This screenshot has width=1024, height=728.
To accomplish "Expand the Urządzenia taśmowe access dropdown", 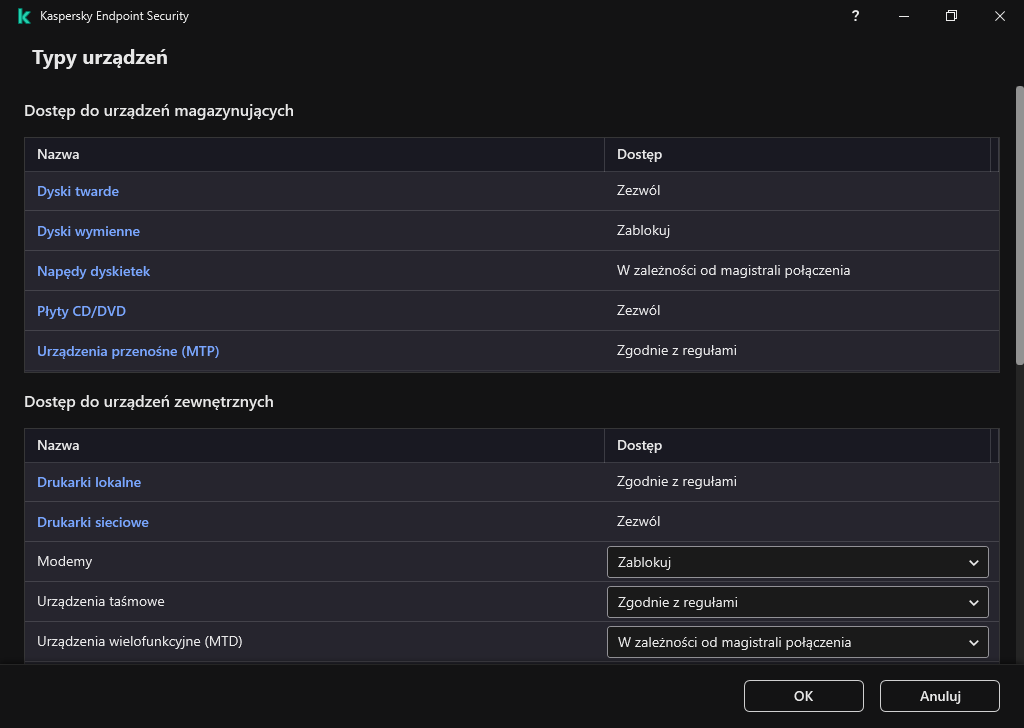I will (x=797, y=602).
